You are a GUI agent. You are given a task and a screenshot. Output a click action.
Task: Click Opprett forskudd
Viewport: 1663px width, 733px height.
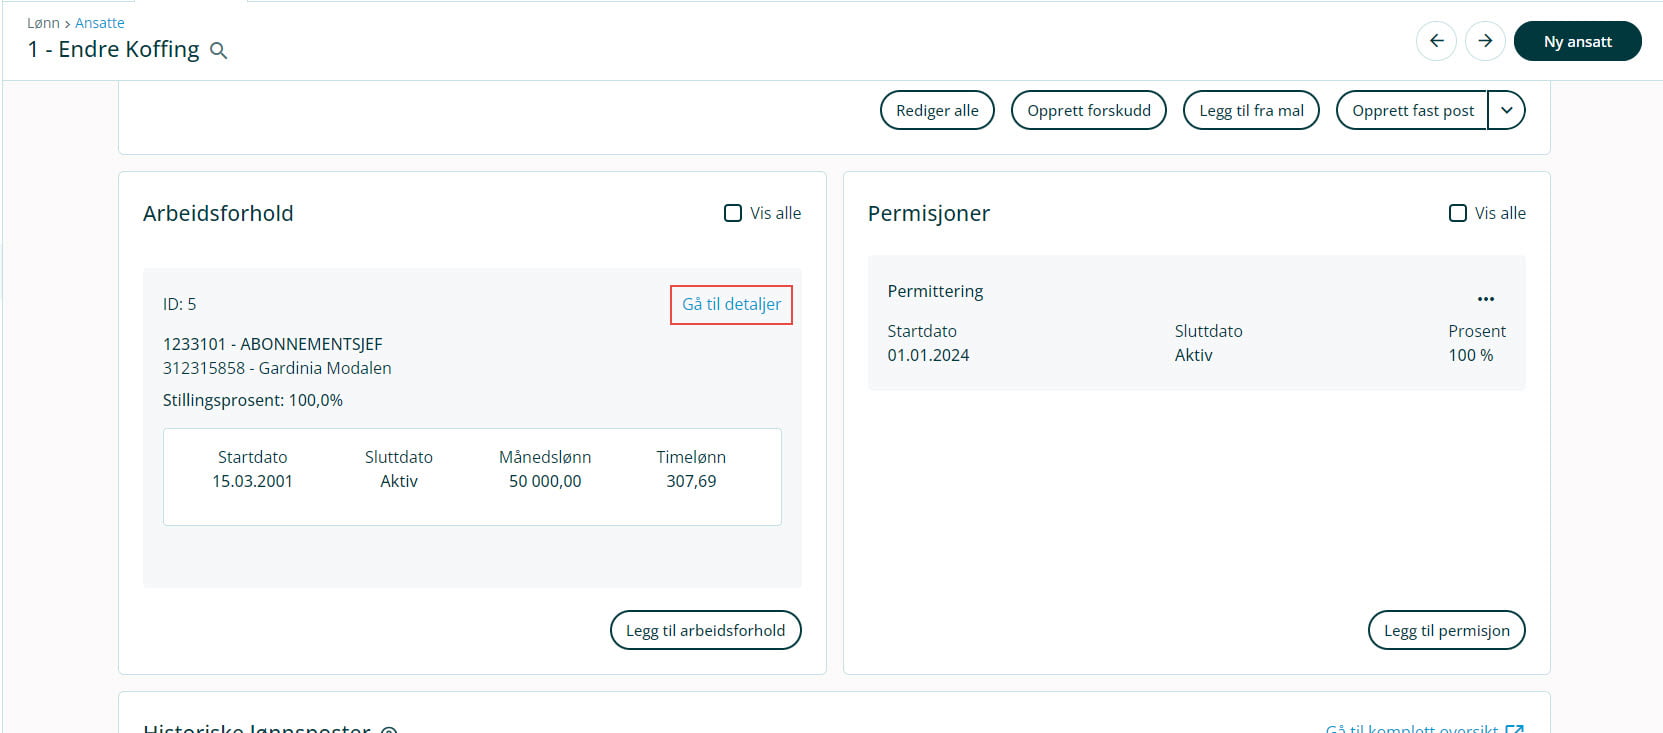click(x=1088, y=110)
